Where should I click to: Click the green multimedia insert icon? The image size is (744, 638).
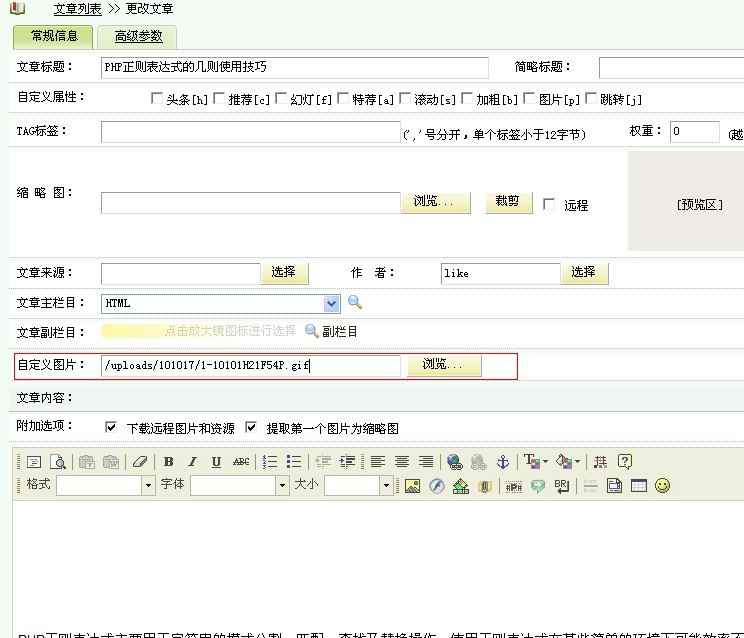[x=461, y=486]
